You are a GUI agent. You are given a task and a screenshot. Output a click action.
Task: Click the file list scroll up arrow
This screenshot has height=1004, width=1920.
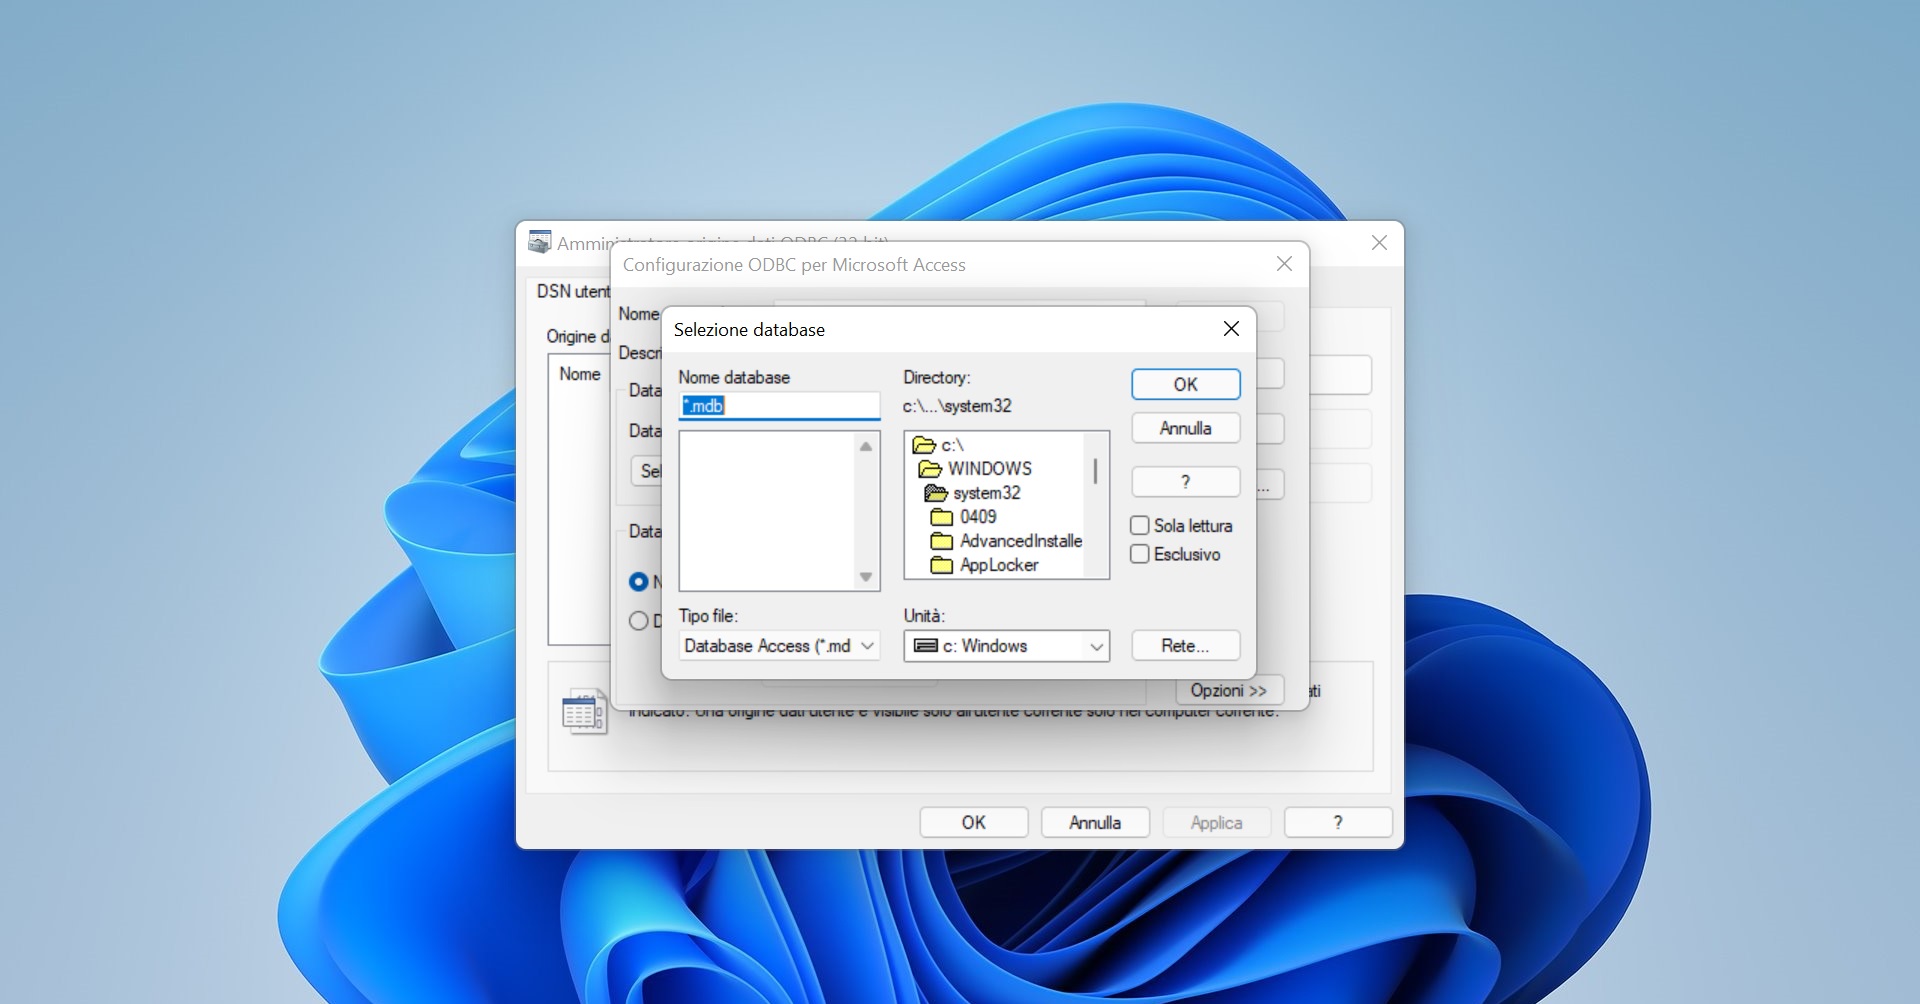pos(866,446)
